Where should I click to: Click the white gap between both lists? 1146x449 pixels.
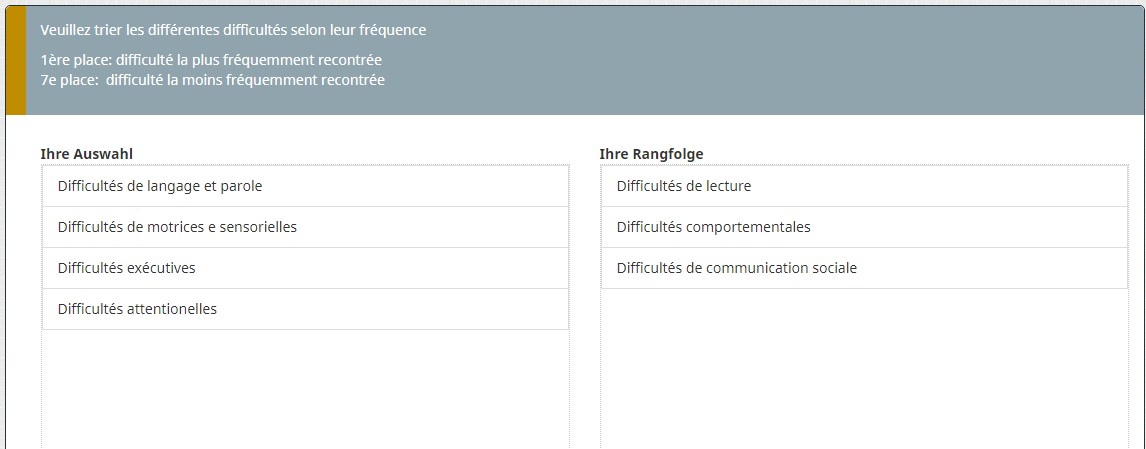coord(585,300)
